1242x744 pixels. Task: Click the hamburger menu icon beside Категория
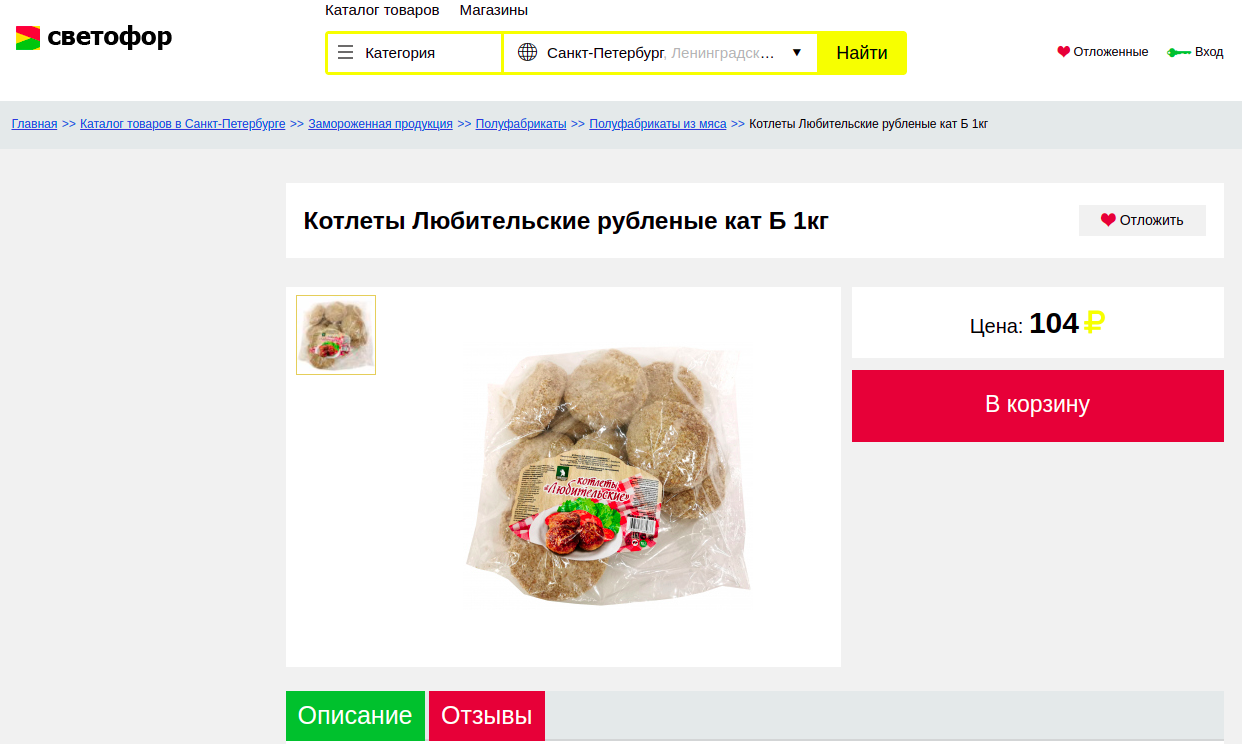[x=346, y=53]
